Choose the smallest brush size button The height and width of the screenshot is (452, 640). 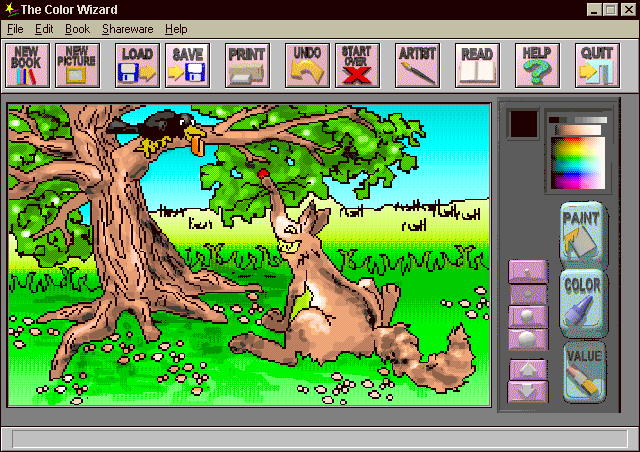pos(528,271)
